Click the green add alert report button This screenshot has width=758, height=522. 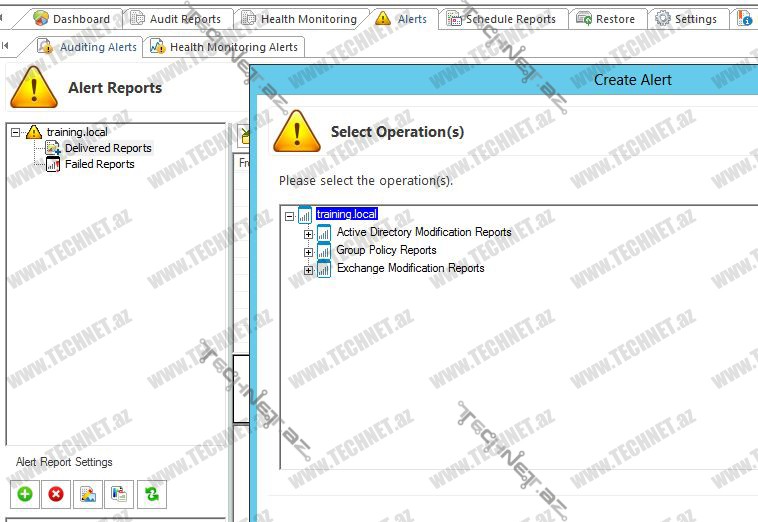[x=25, y=493]
